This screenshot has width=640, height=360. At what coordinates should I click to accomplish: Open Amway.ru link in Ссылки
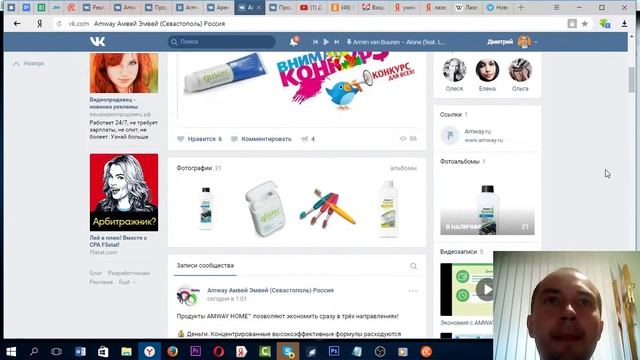478,131
